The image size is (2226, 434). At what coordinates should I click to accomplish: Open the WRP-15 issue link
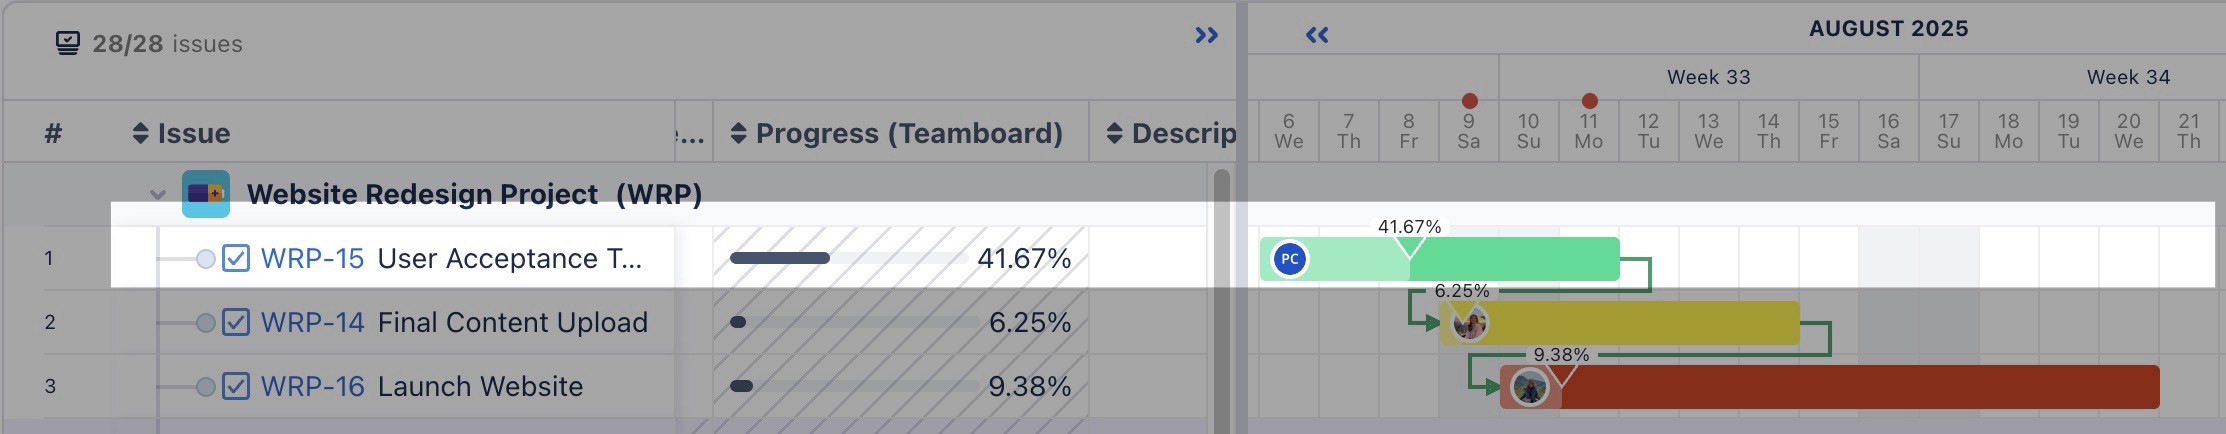point(312,259)
